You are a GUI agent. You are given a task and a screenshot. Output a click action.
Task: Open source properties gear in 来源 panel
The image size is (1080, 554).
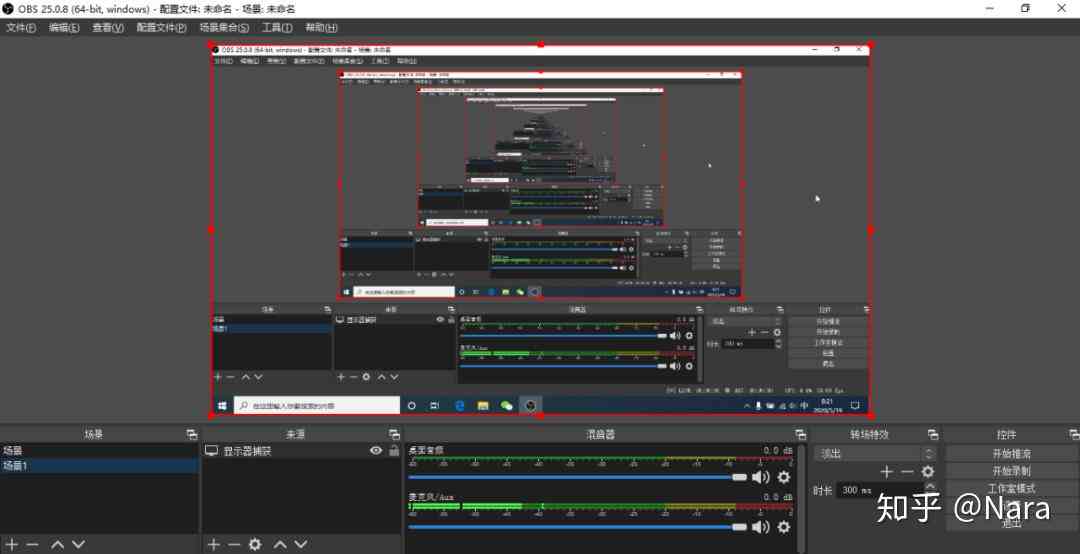[x=255, y=544]
